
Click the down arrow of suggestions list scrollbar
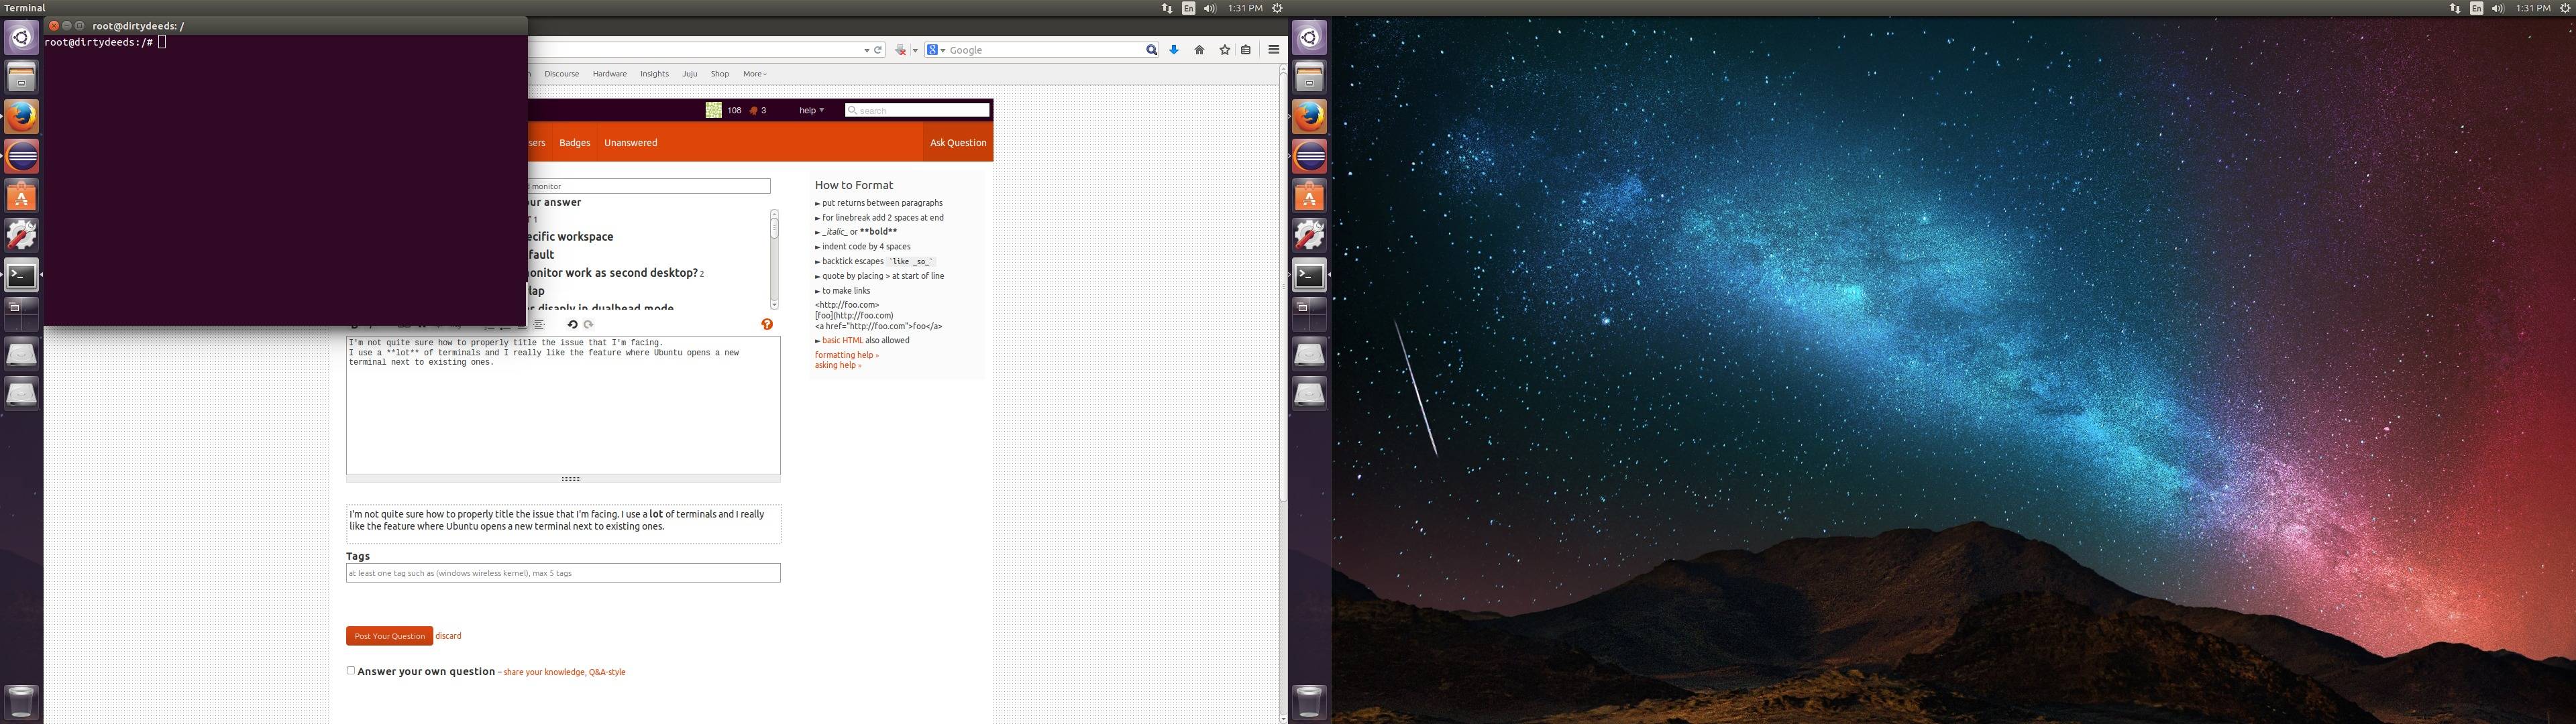[x=774, y=304]
